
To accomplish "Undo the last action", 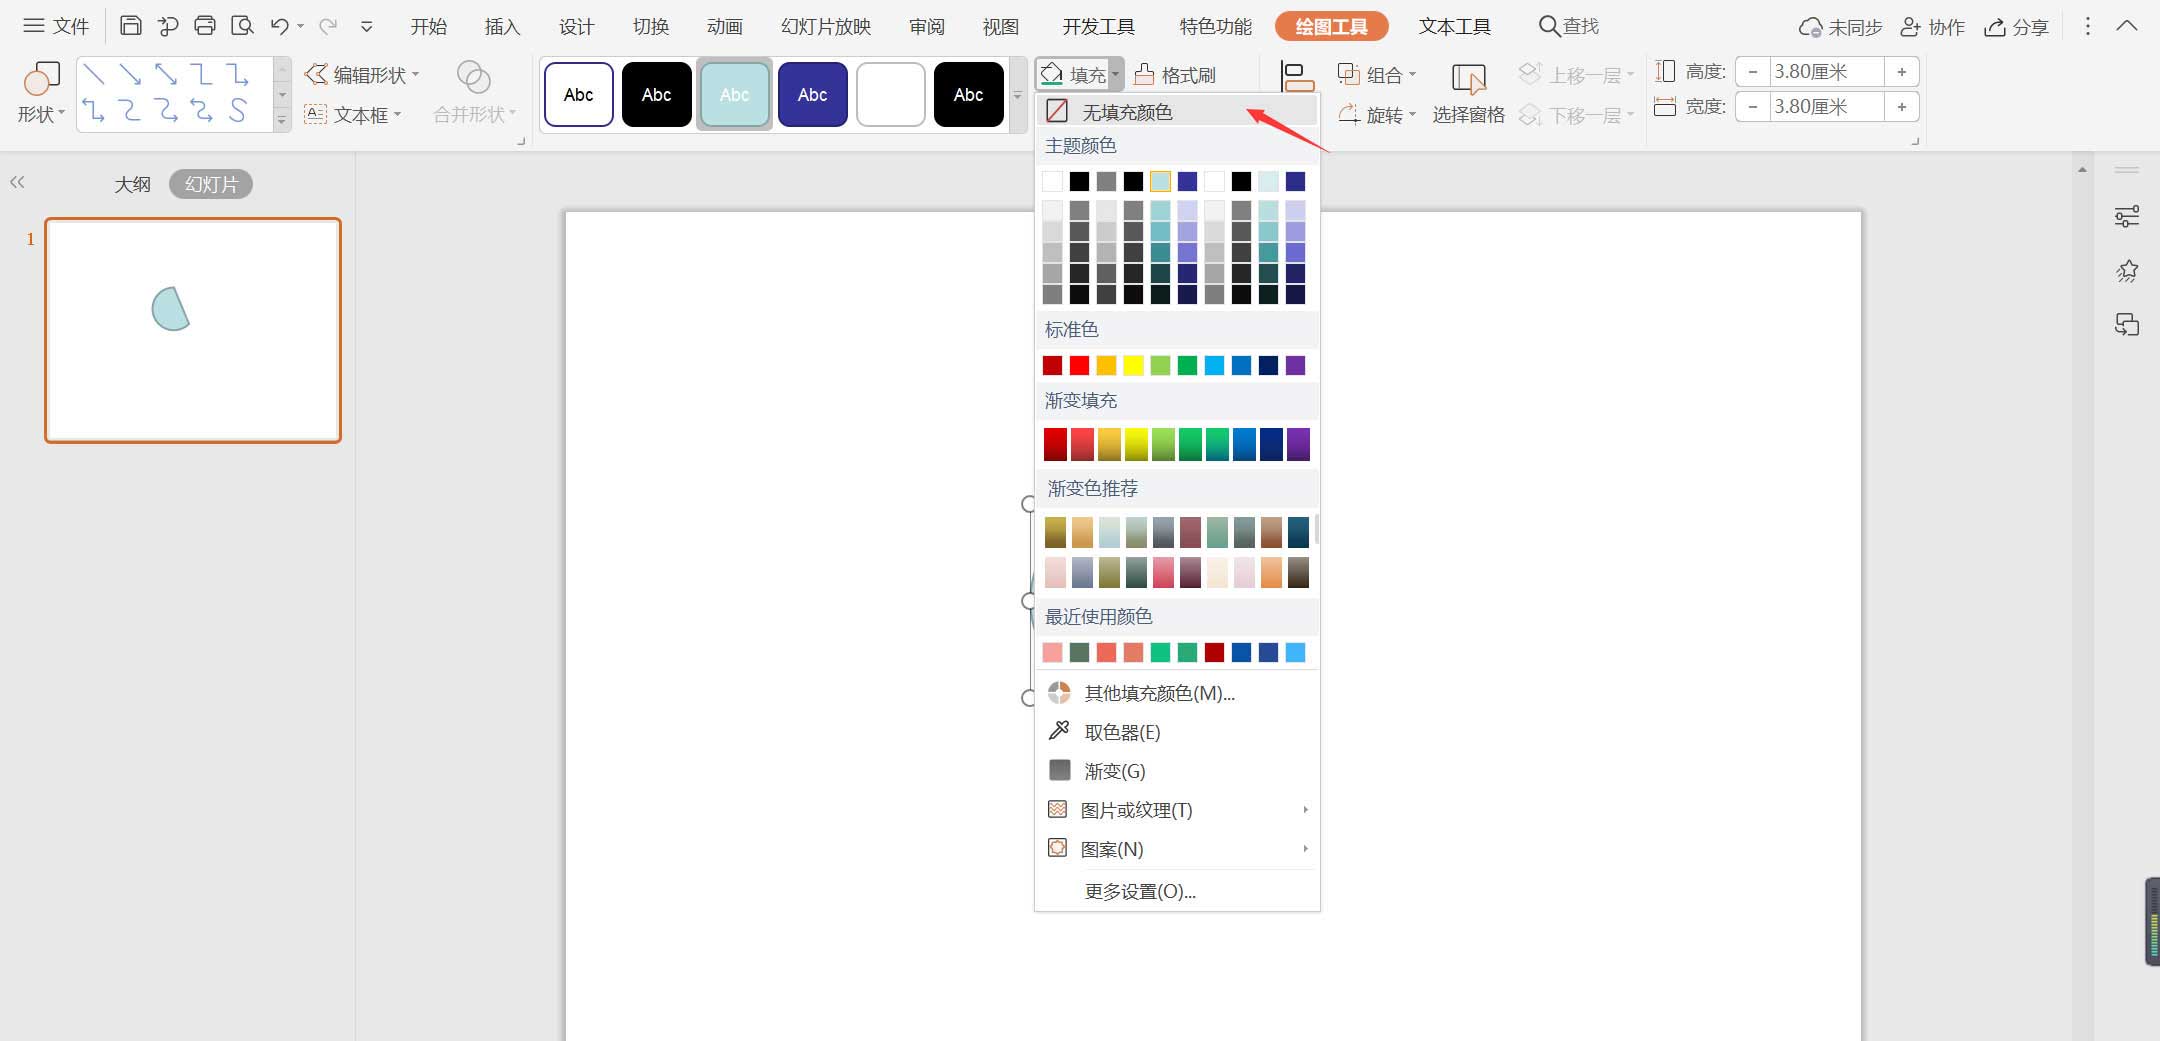I will (280, 26).
